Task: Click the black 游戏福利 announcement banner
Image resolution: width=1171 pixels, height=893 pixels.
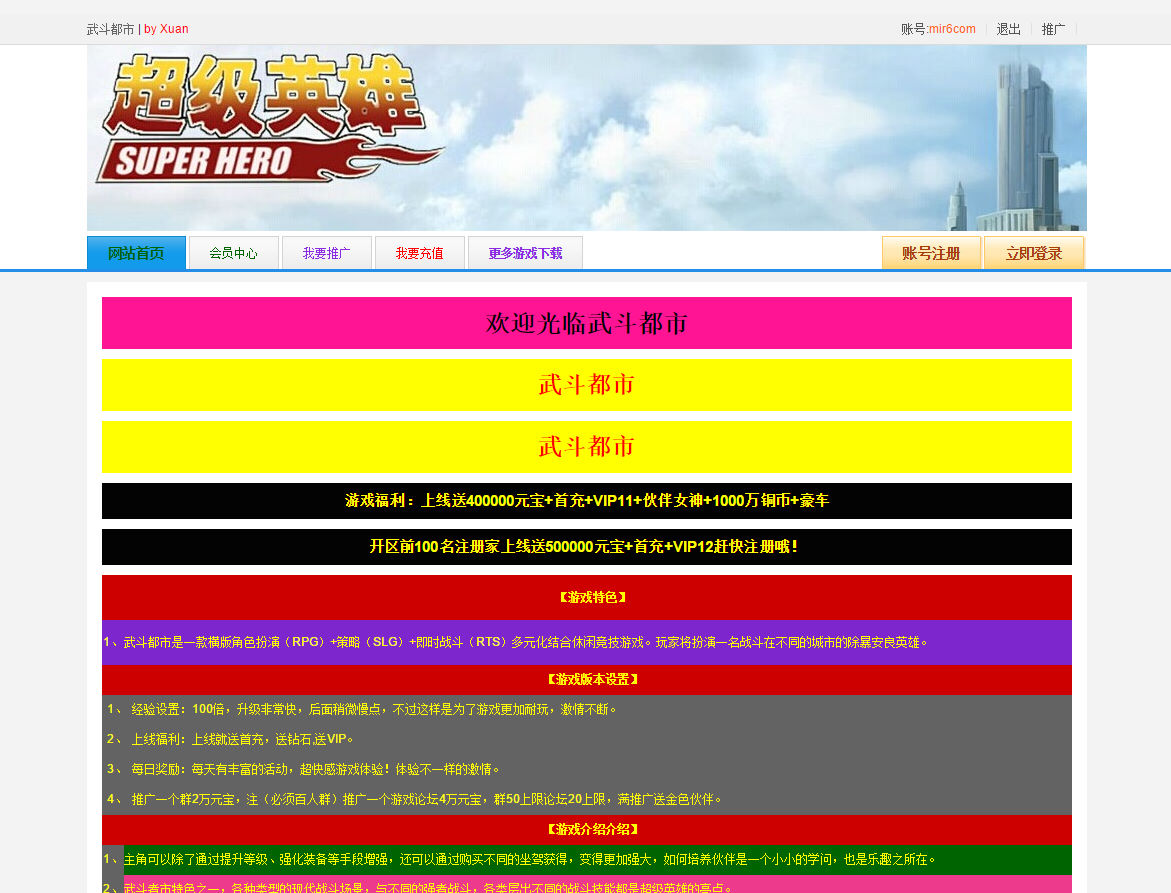Action: (586, 501)
